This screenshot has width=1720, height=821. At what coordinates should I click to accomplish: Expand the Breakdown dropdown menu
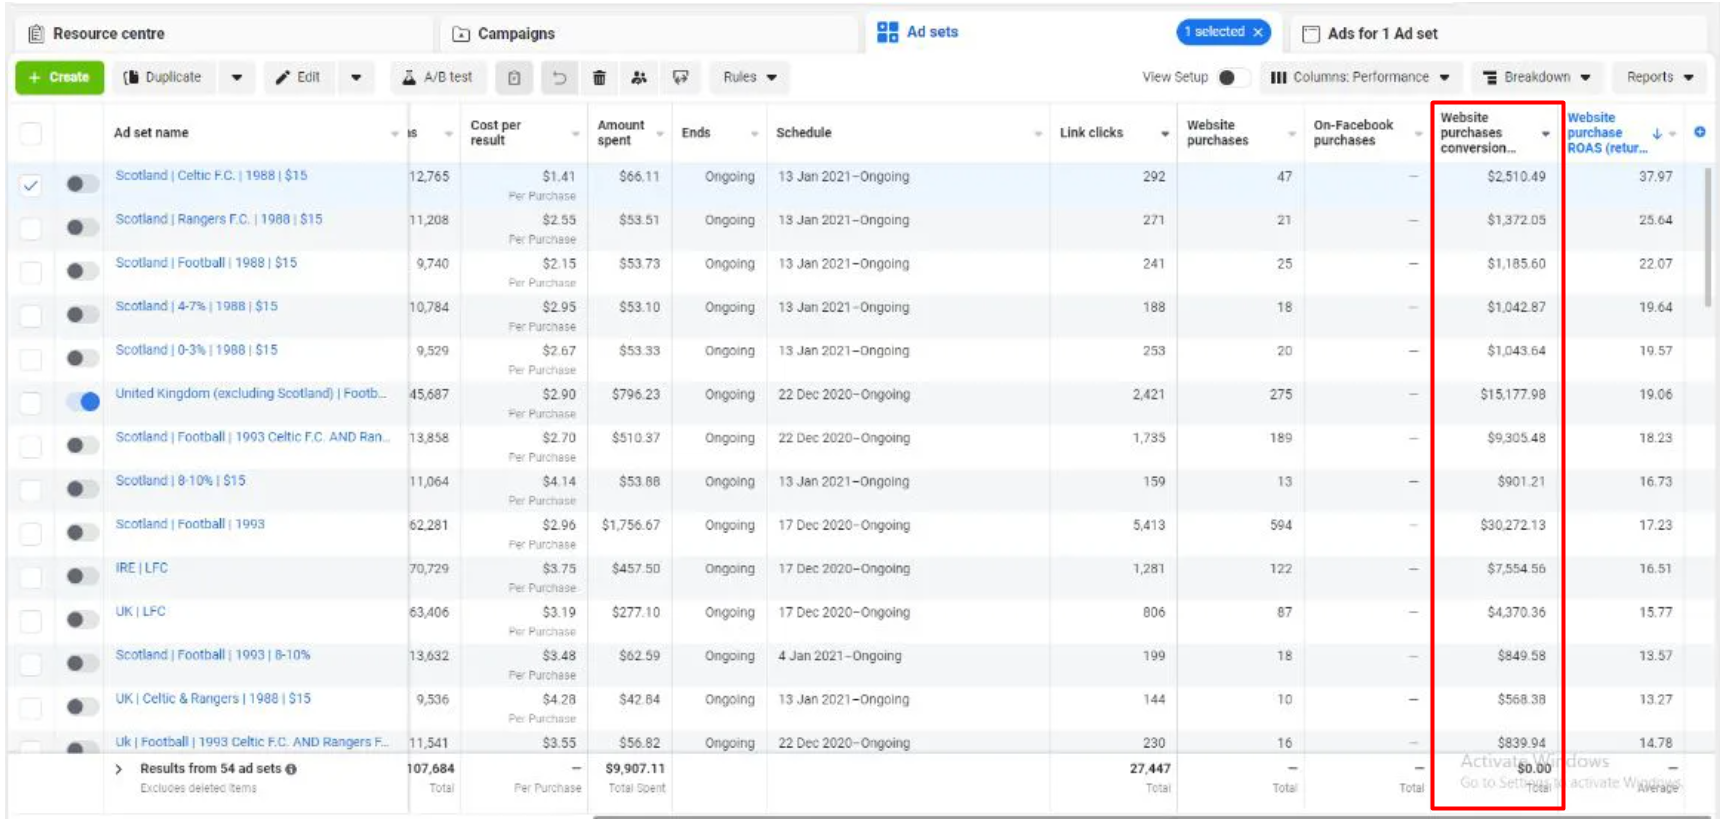[x=1535, y=77]
